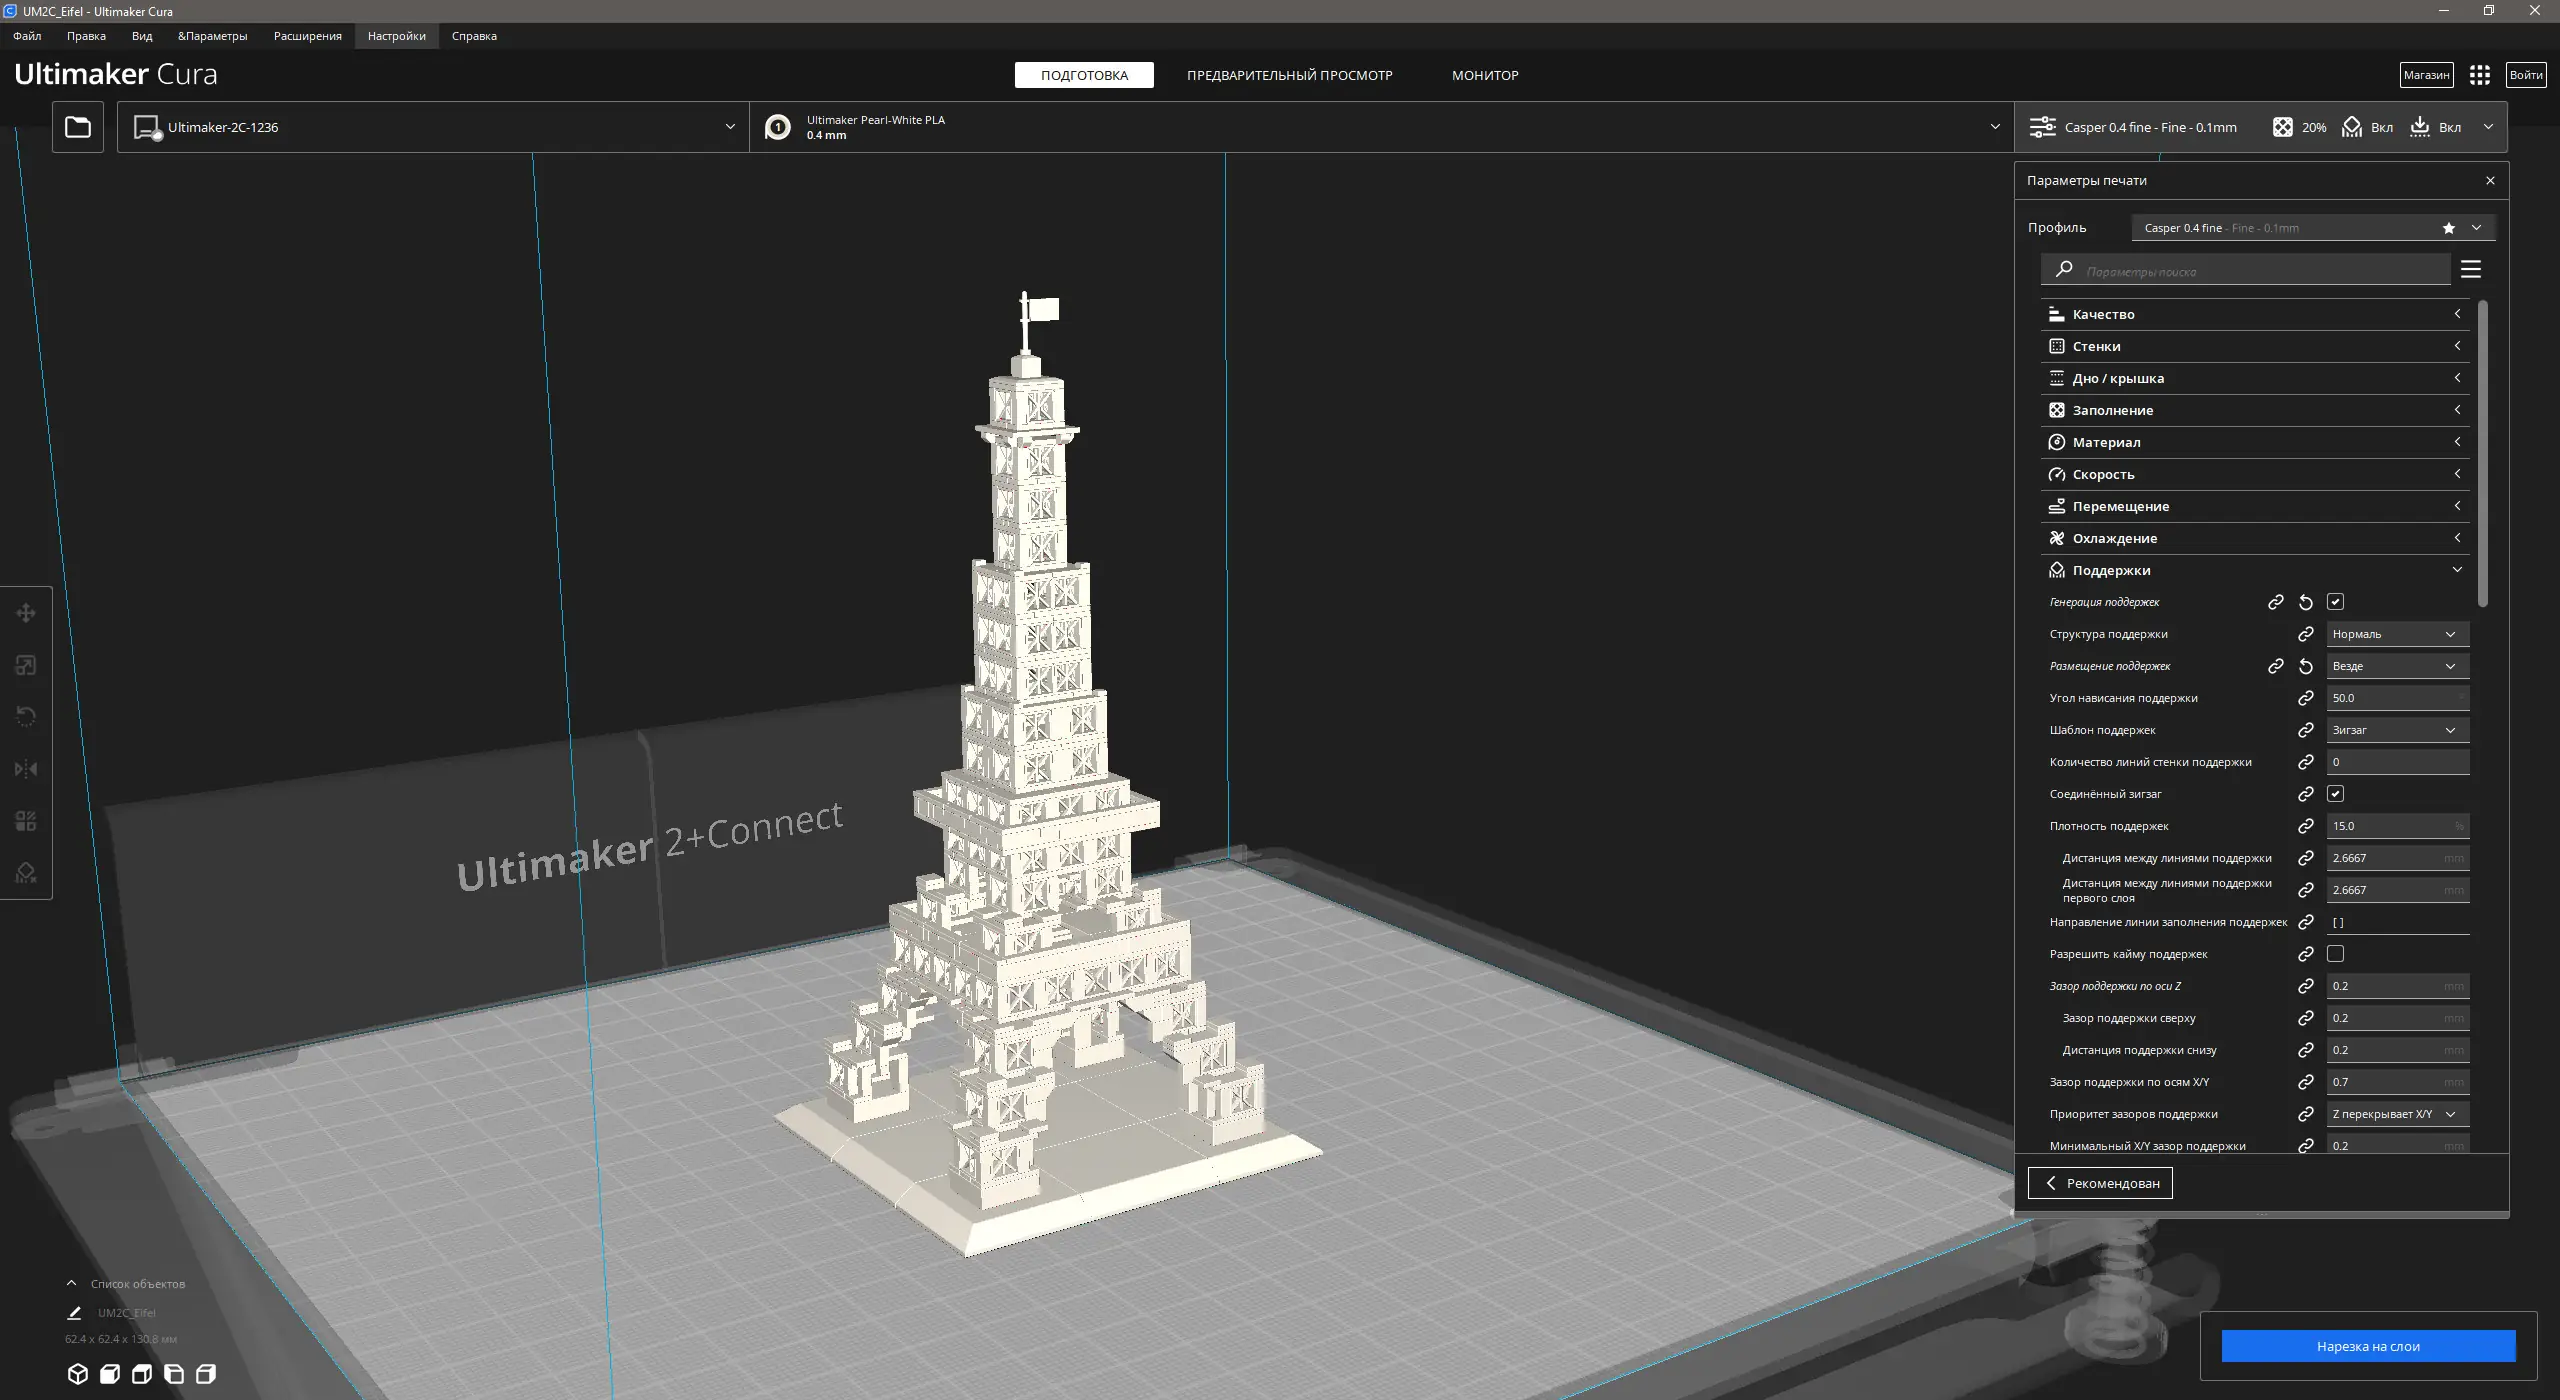Open the Support Blocker tool
Viewport: 2560px width, 1400px height.
(x=26, y=873)
